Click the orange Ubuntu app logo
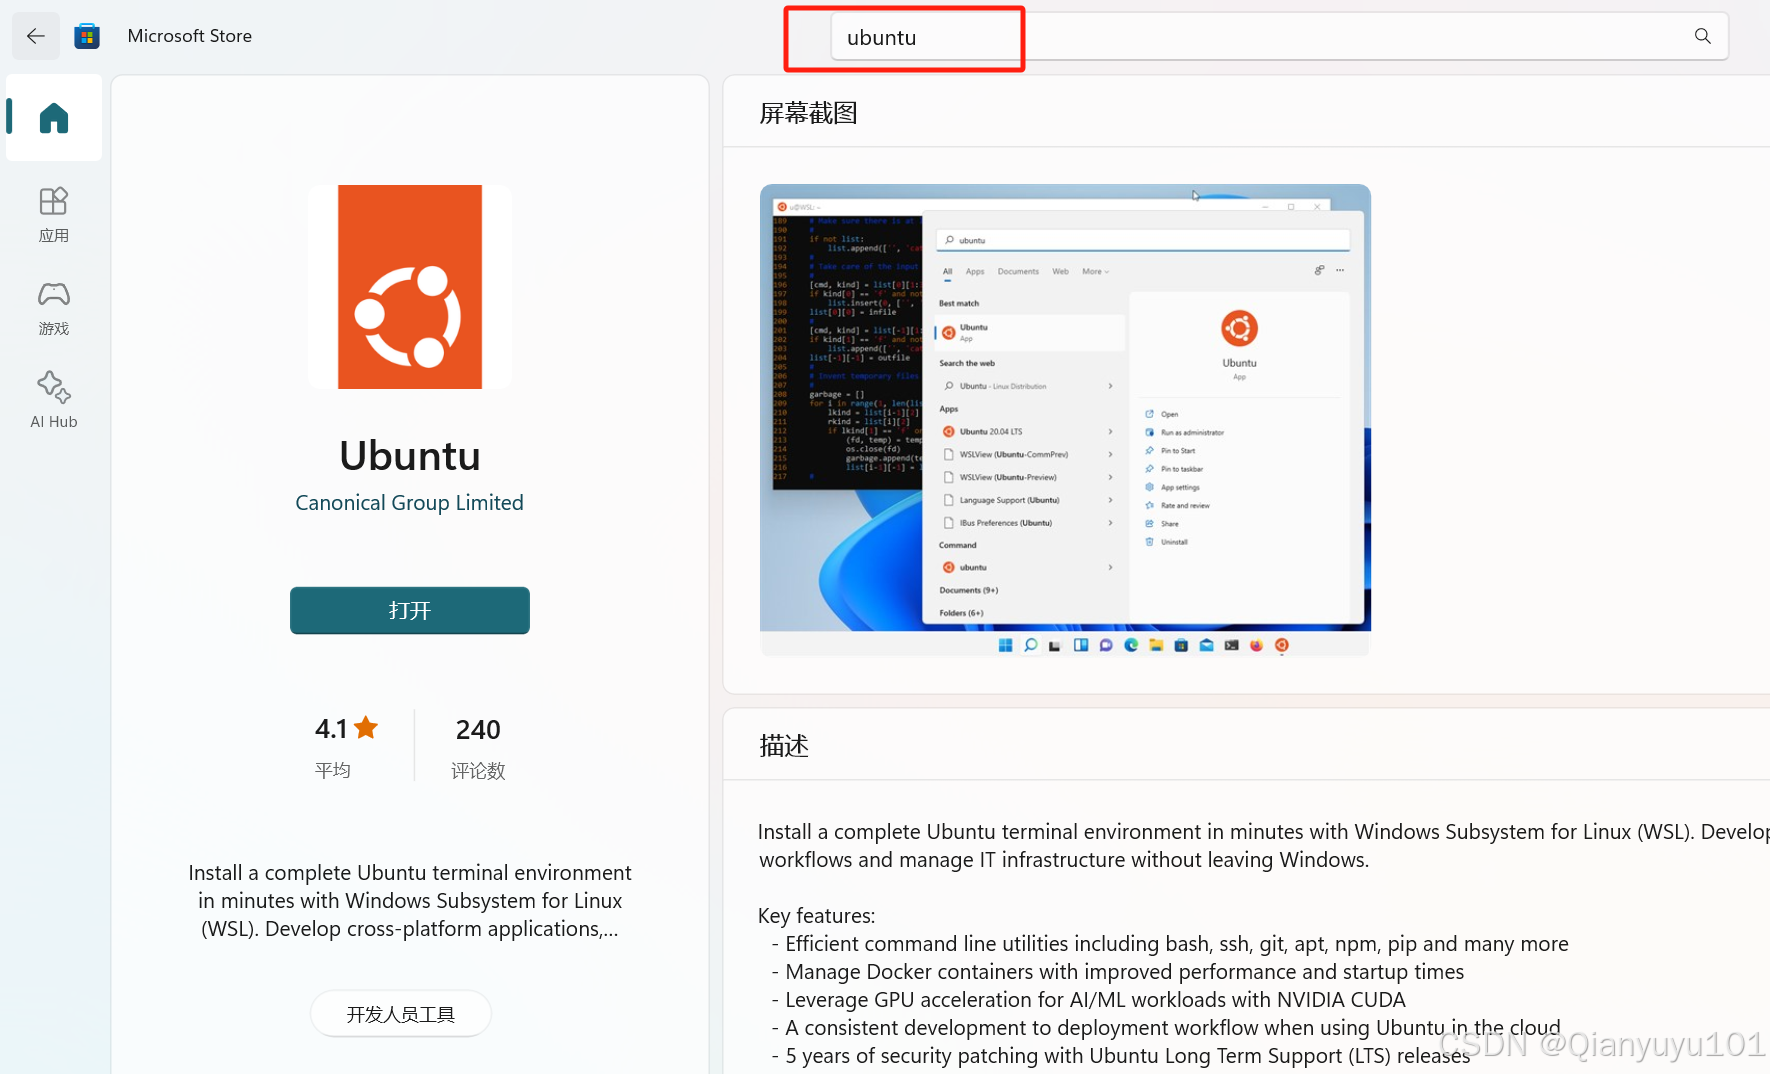This screenshot has height=1074, width=1770. point(409,287)
